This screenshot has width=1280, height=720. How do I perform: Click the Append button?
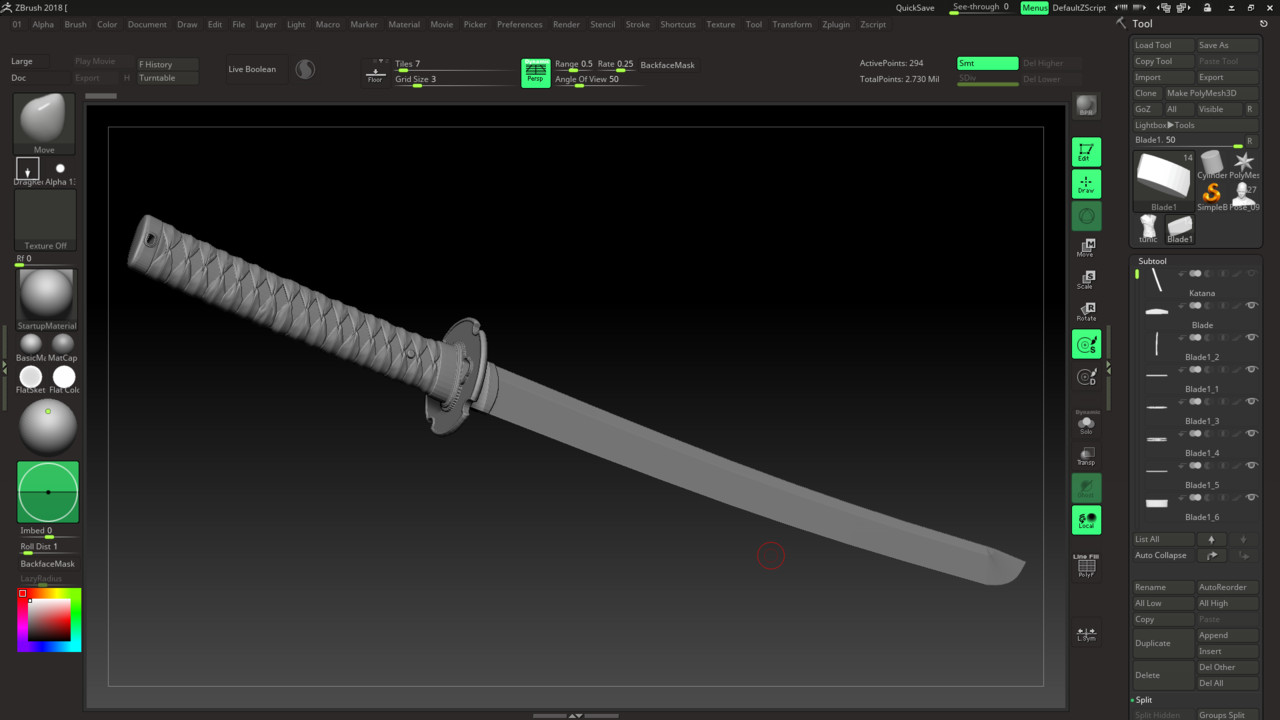1228,635
